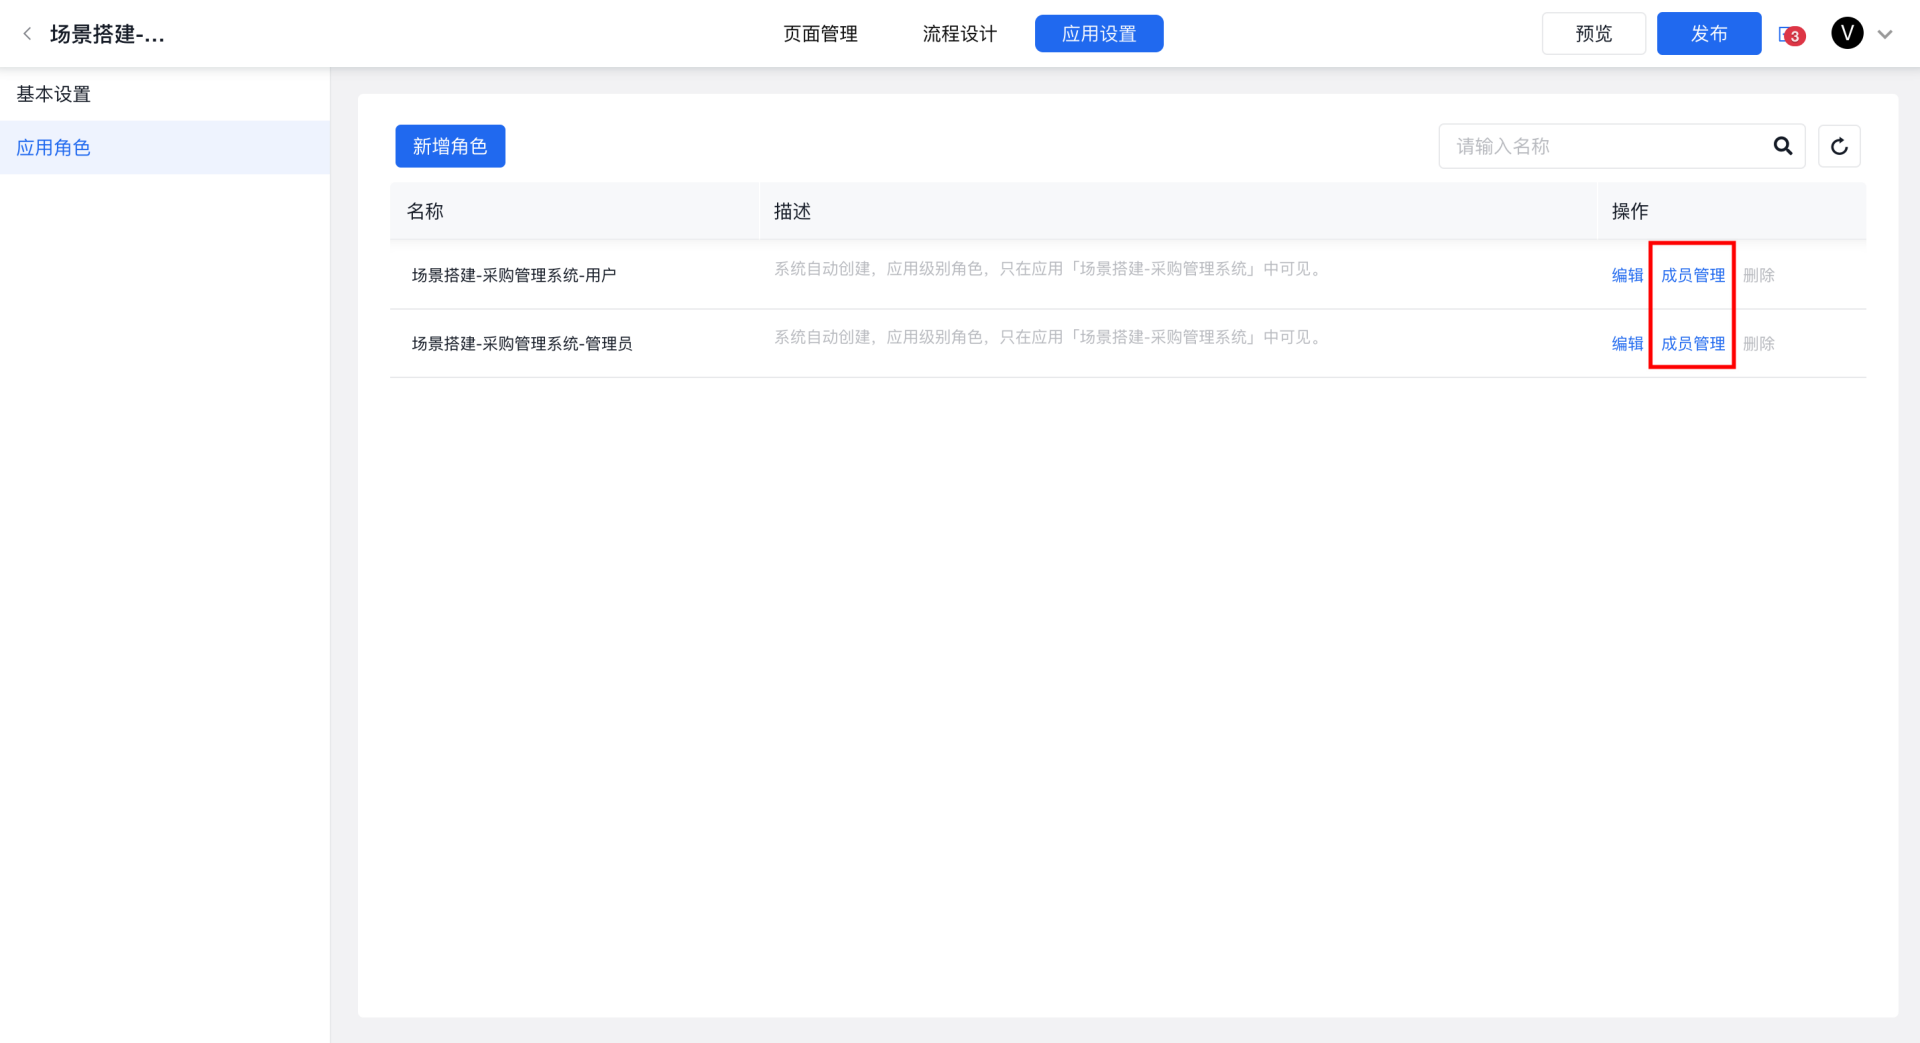Image resolution: width=1920 pixels, height=1043 pixels.
Task: Edit the 采购管理系统-用户 role
Action: [1627, 275]
